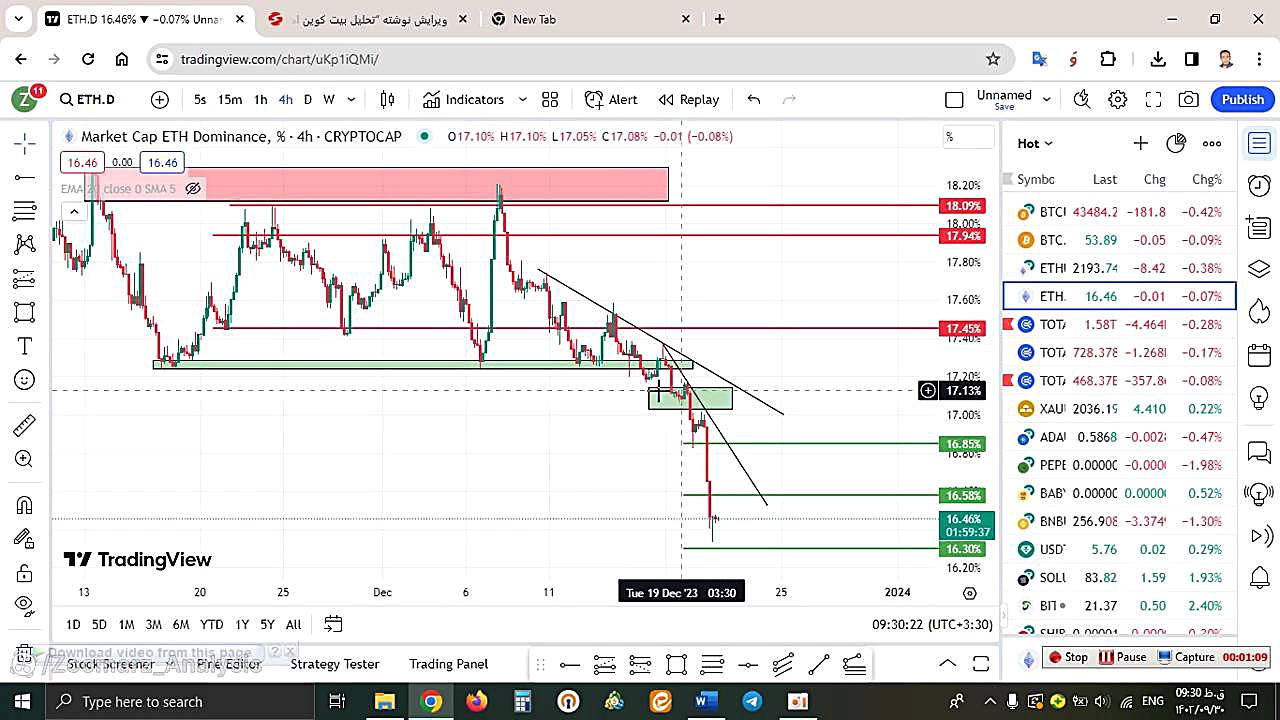Select the XAU watchlist row

[1119, 408]
